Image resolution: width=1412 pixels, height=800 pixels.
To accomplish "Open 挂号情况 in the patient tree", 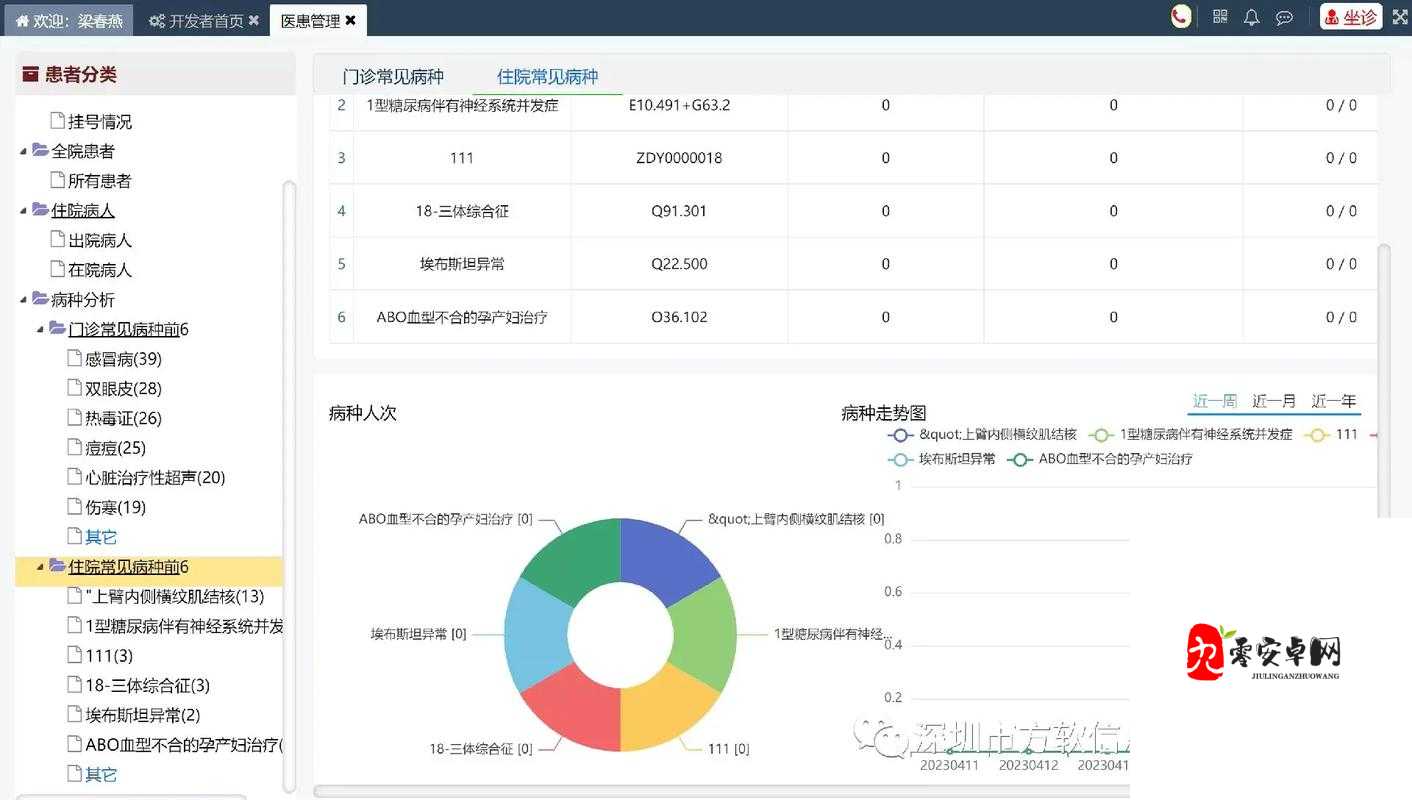I will pos(100,121).
